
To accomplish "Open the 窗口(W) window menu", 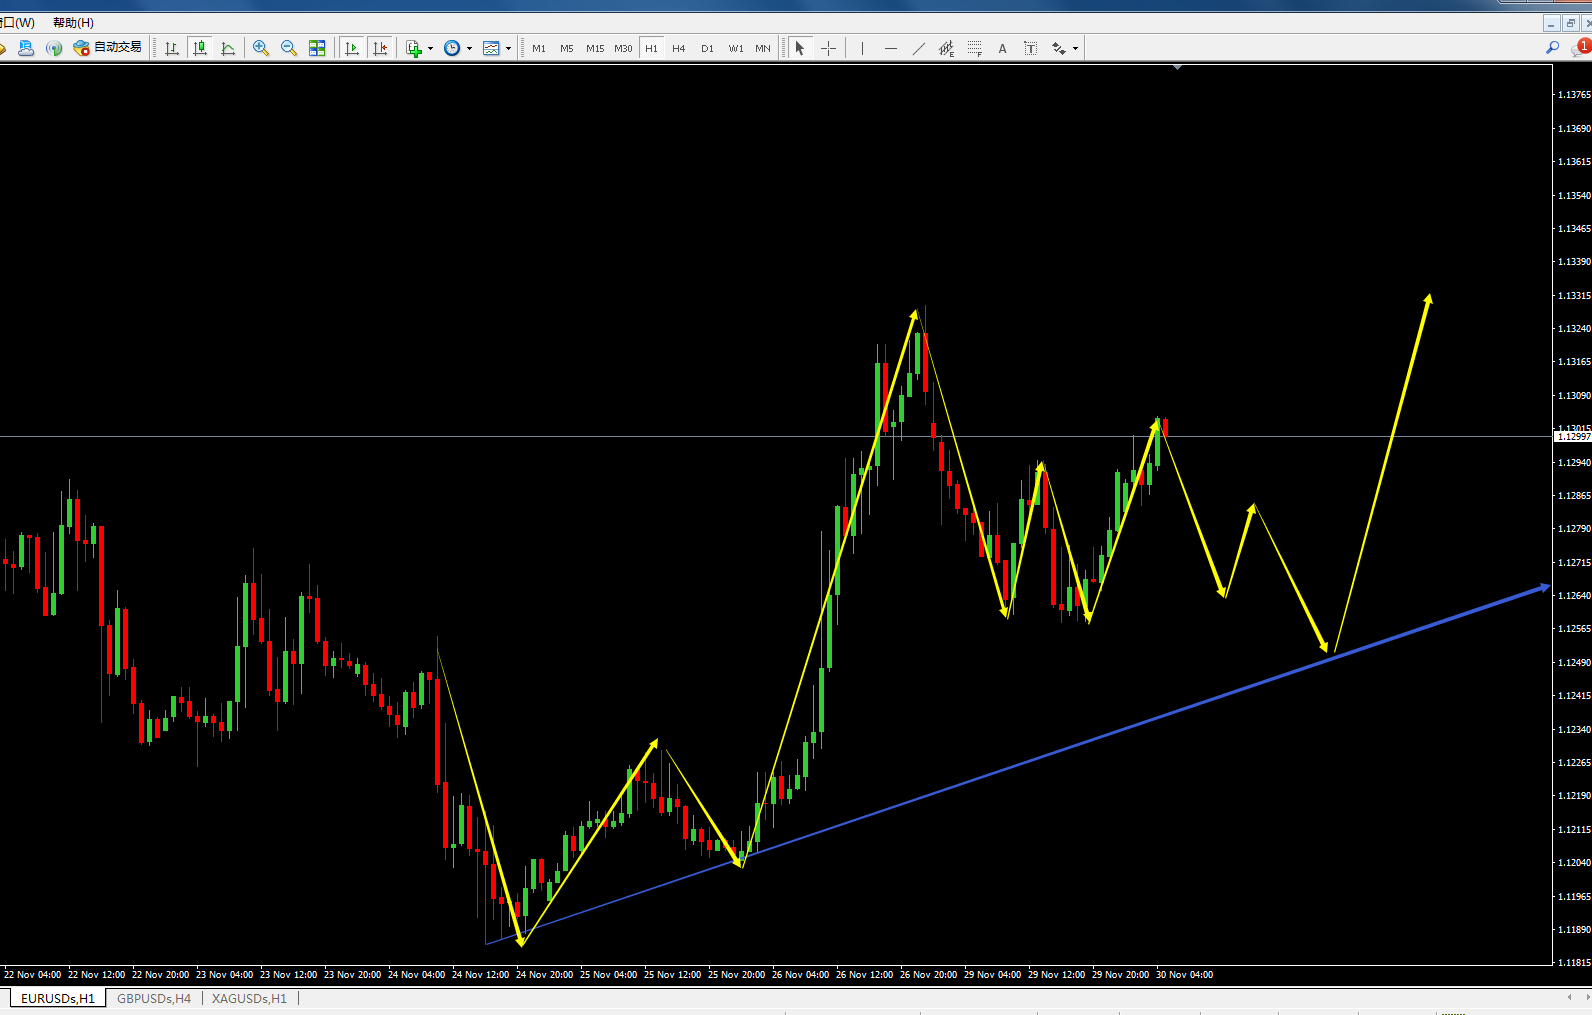I will [17, 23].
